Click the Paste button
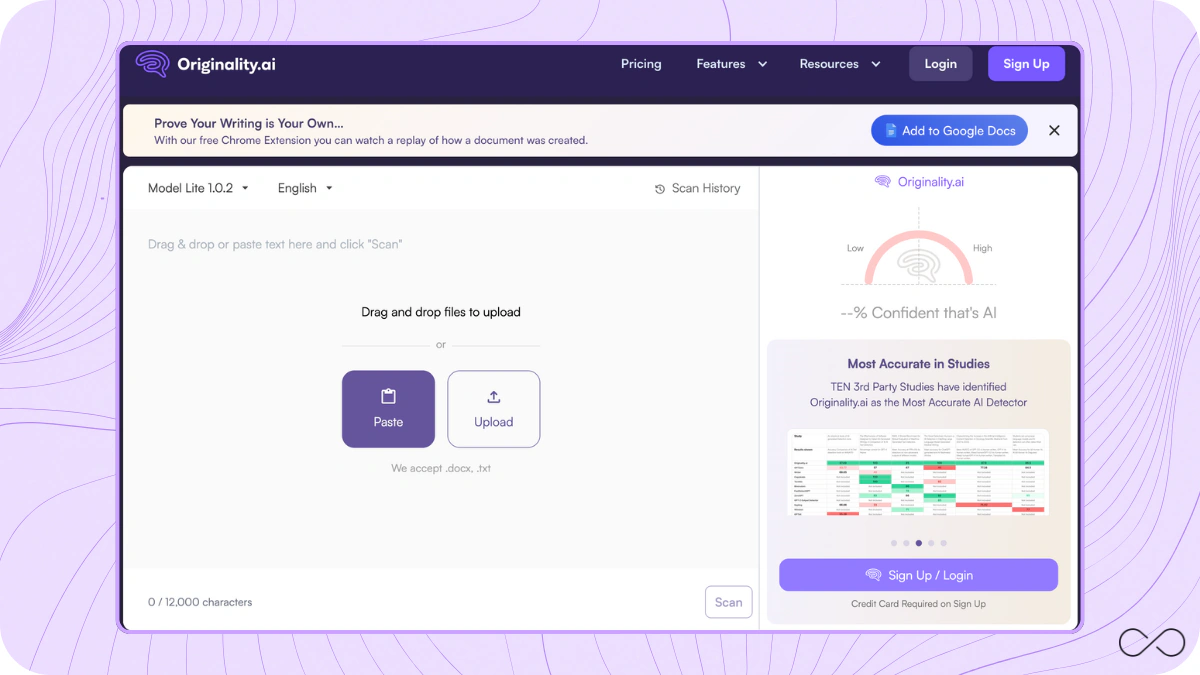Screen dimensions: 1200x675 point(388,409)
